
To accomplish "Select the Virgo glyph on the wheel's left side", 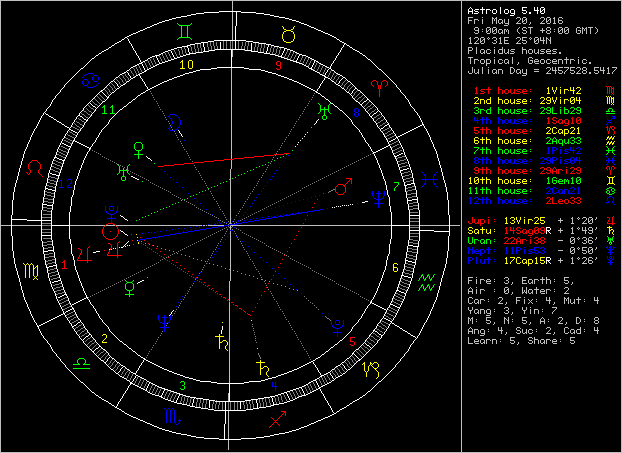I will [33, 270].
